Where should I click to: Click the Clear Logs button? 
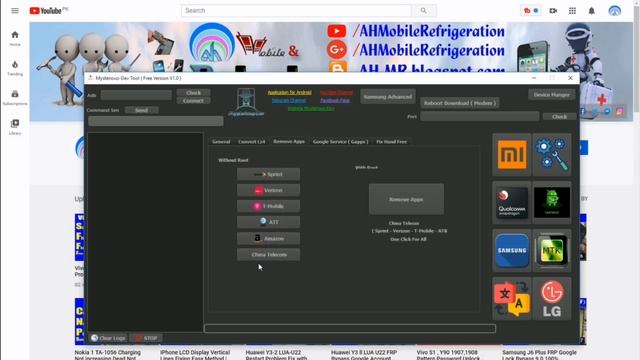click(x=108, y=338)
